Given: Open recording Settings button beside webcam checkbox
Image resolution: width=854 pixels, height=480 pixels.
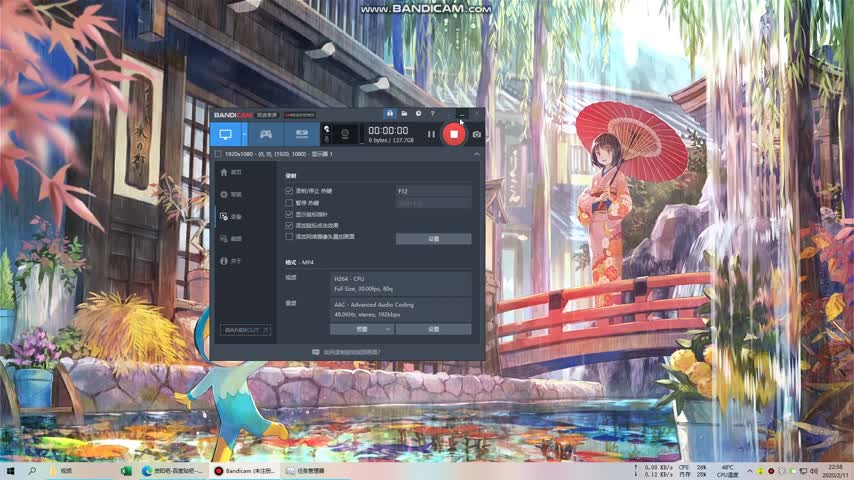Looking at the screenshot, I should pyautogui.click(x=434, y=239).
